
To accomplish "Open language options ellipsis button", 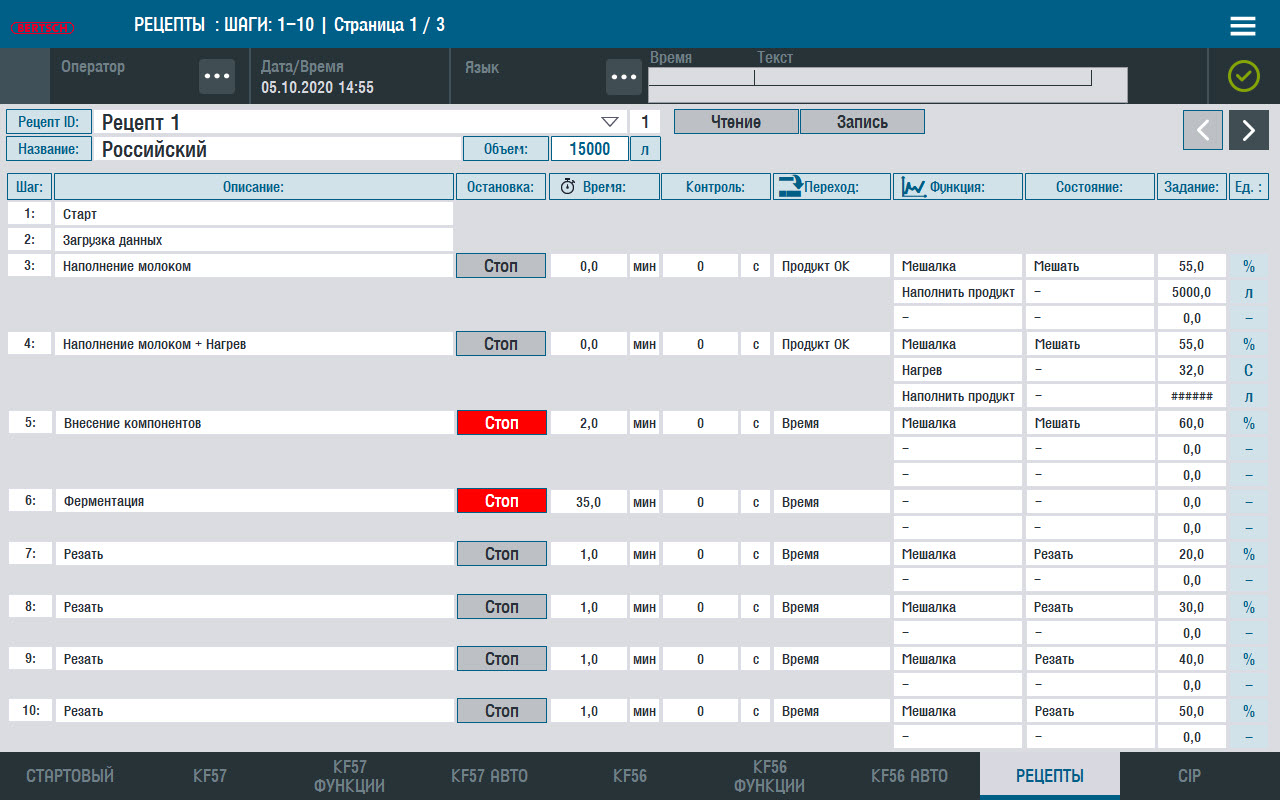I will (x=623, y=76).
